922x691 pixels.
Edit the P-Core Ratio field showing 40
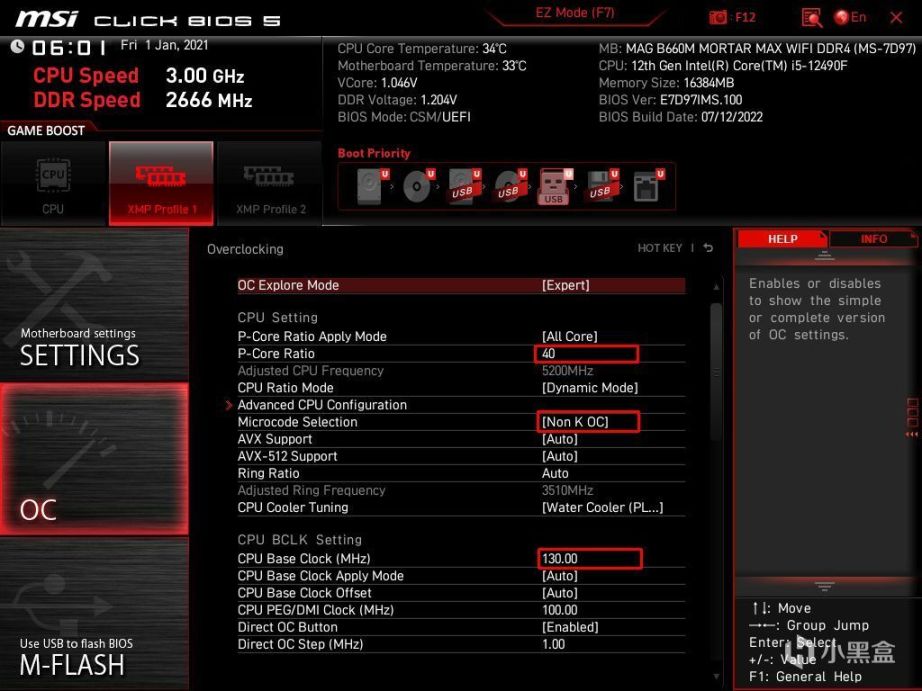(x=586, y=353)
